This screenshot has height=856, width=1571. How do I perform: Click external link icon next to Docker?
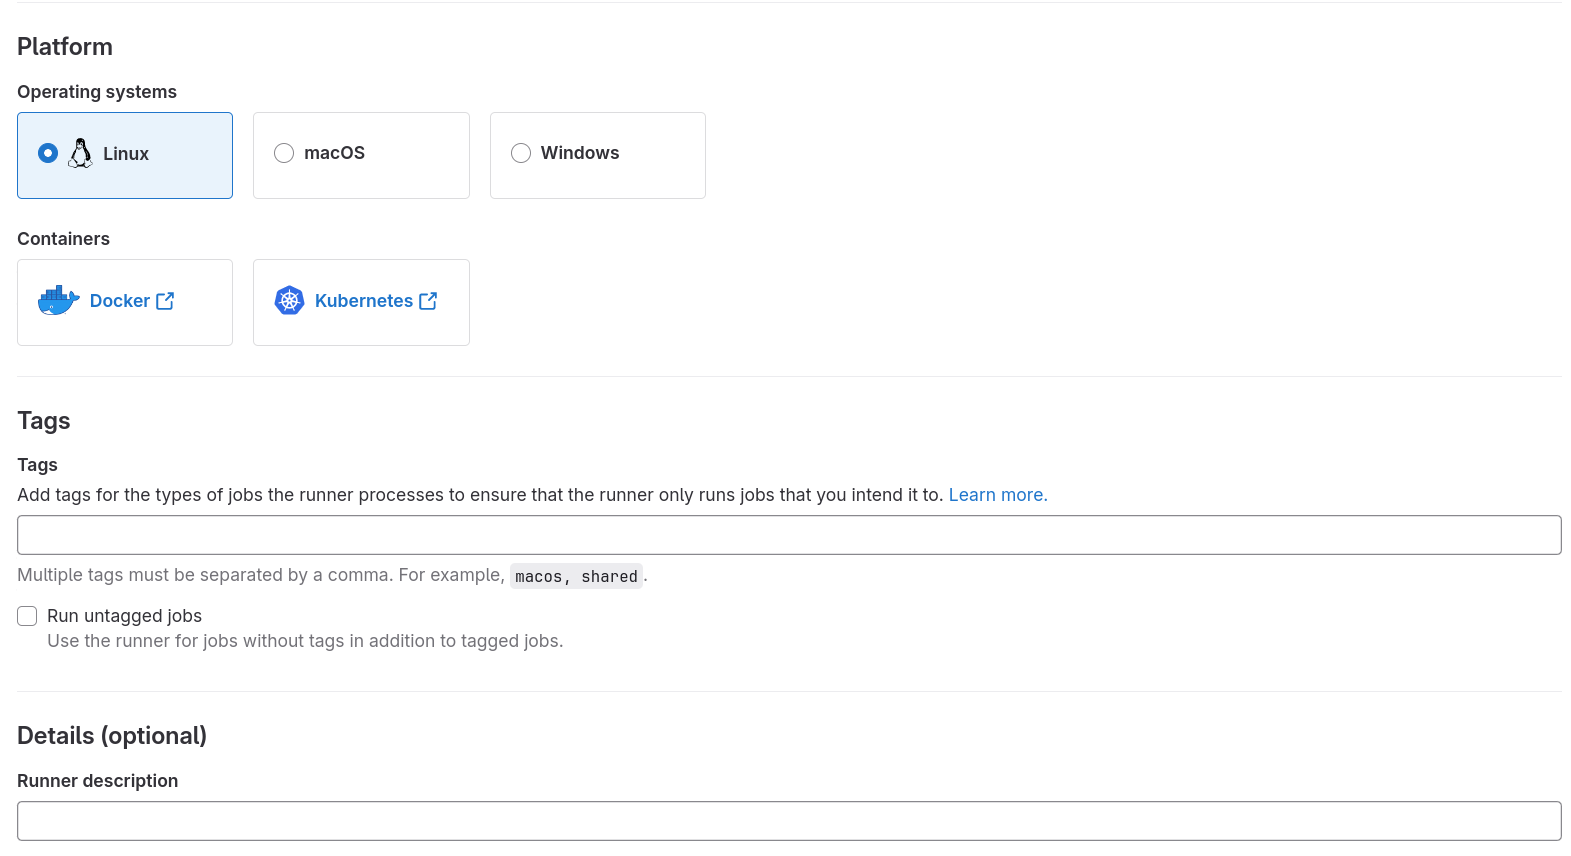click(165, 300)
